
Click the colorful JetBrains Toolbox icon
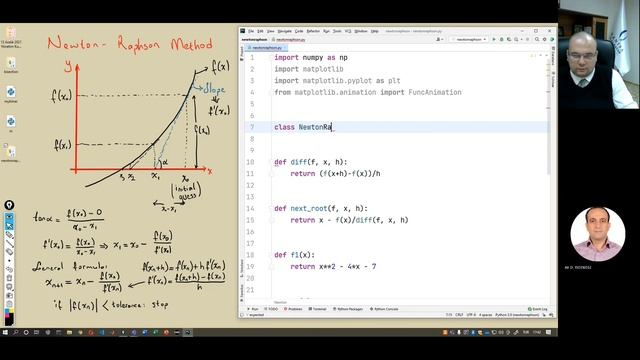click(552, 40)
